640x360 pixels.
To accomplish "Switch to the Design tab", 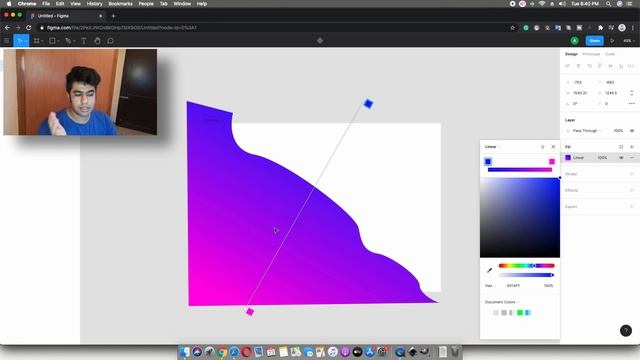I will (571, 54).
